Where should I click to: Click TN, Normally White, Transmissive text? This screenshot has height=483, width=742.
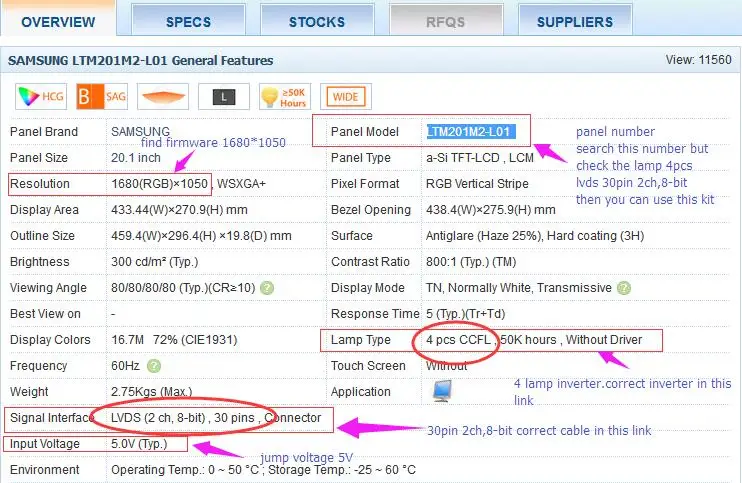[519, 288]
